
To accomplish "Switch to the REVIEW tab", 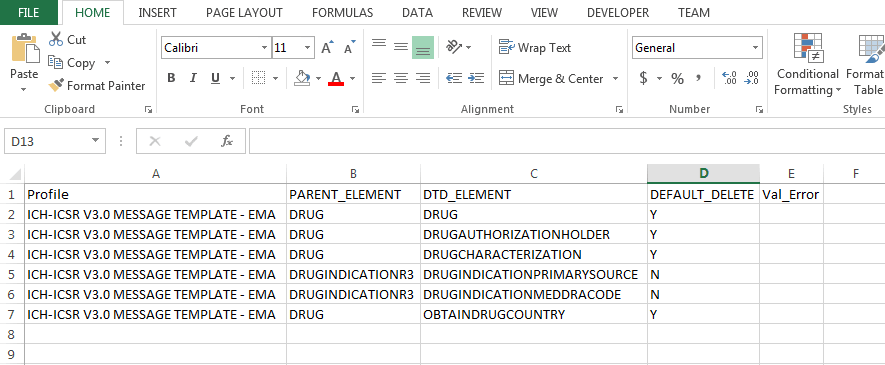I will pos(481,12).
